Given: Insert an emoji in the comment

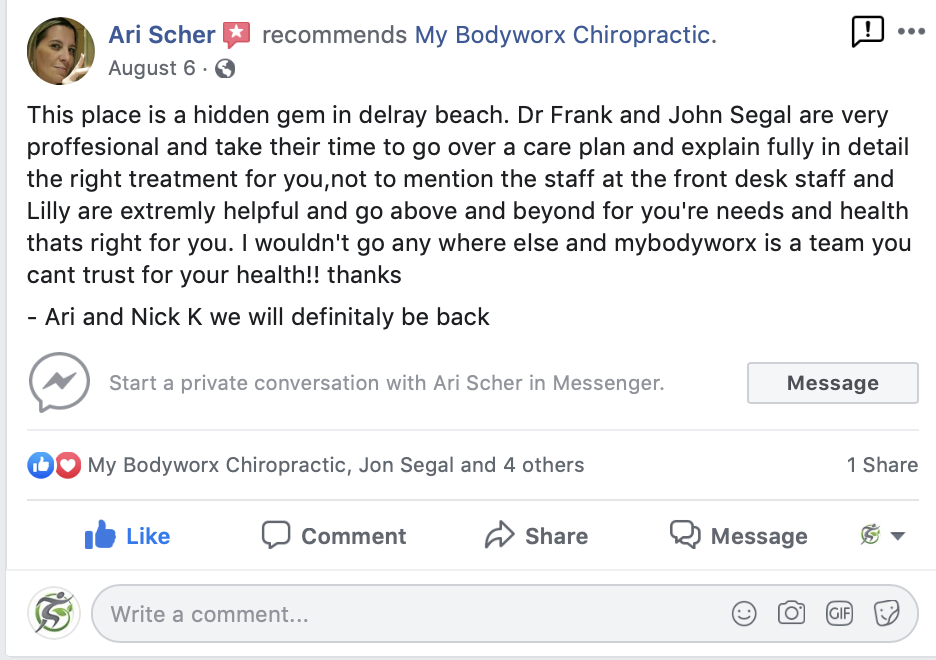Looking at the screenshot, I should coord(744,613).
